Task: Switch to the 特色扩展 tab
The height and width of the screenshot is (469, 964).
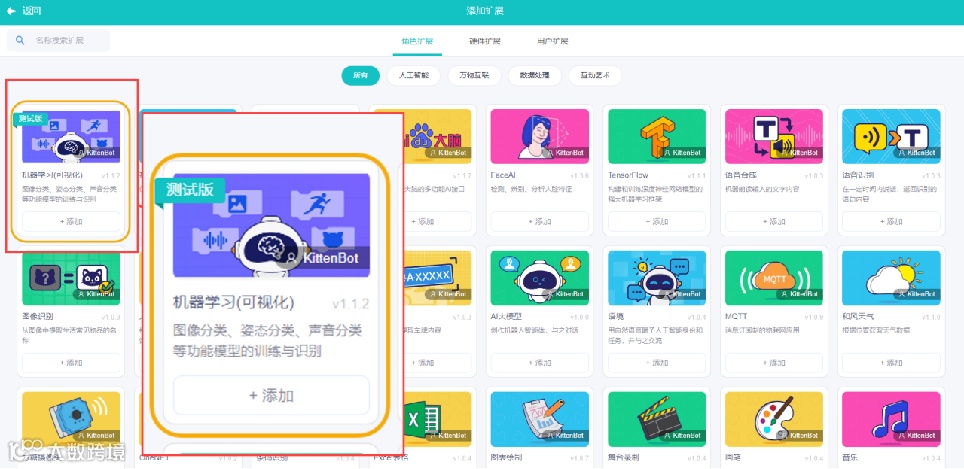Action: click(417, 41)
